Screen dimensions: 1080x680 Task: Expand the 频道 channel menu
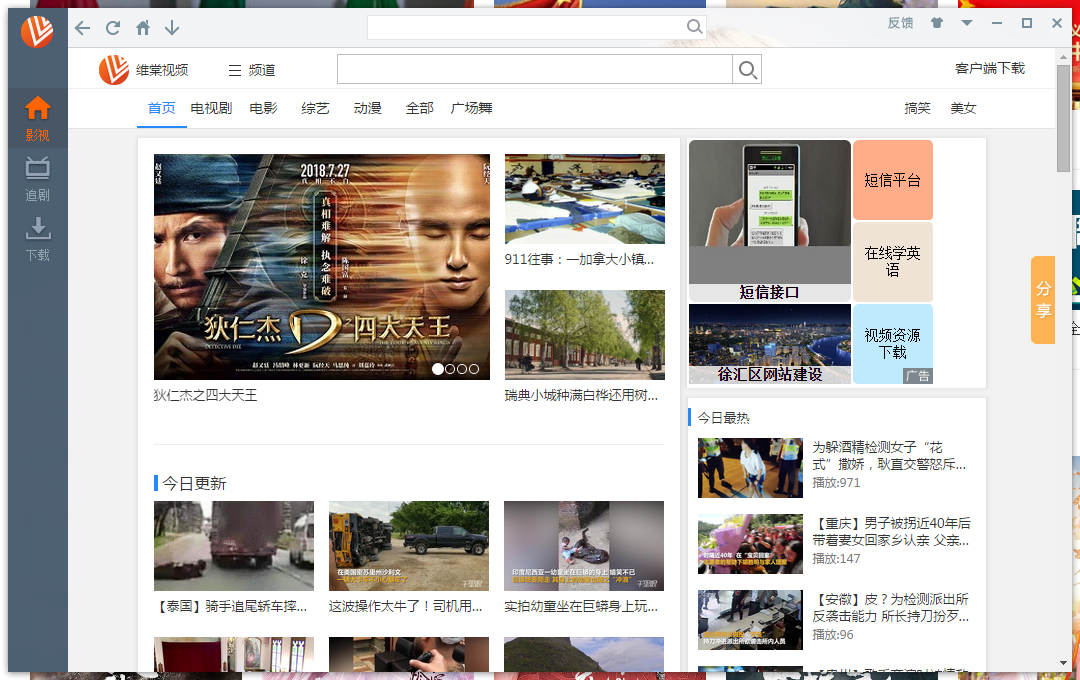pyautogui.click(x=252, y=70)
